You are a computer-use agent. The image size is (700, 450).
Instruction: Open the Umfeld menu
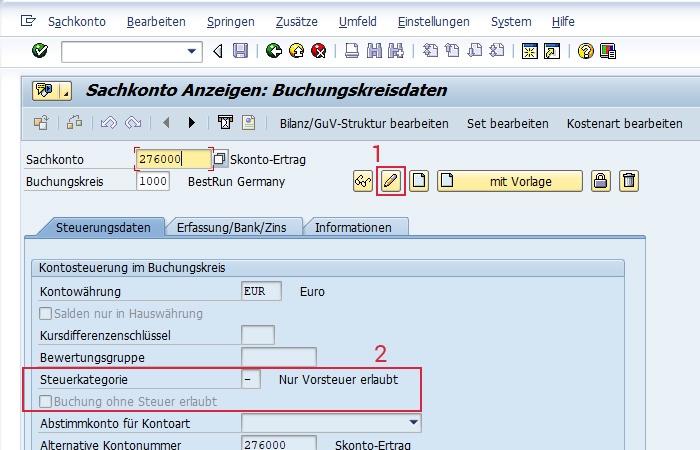[x=358, y=21]
